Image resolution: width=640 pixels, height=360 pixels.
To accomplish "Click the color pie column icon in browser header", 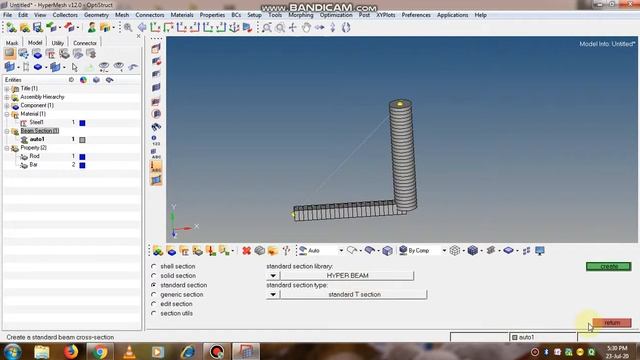I will [83, 80].
